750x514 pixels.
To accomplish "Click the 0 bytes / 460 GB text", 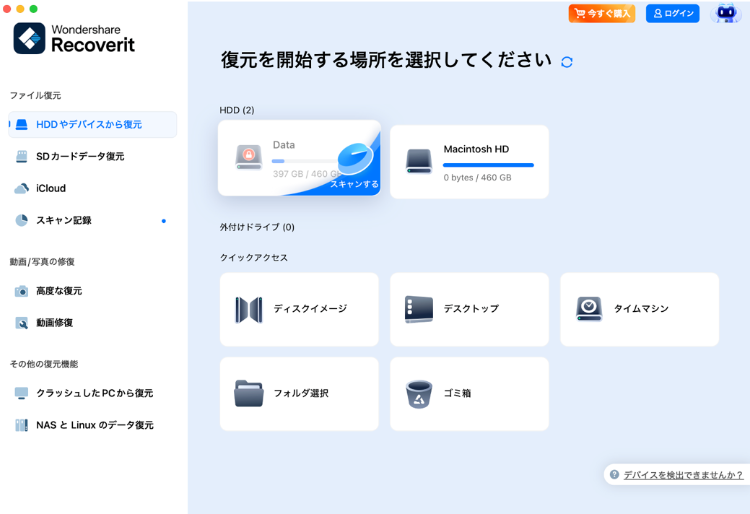I will coord(477,177).
